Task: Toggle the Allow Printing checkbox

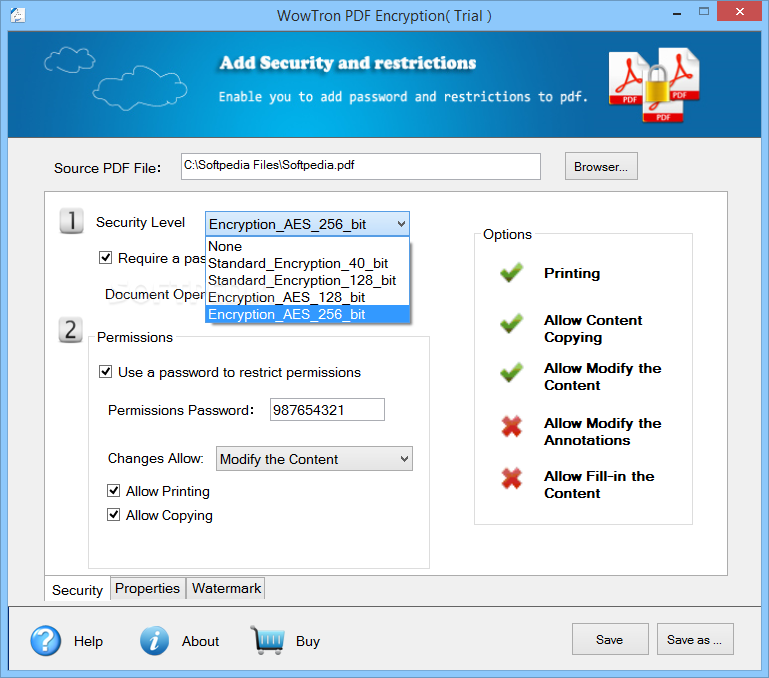Action: point(114,491)
